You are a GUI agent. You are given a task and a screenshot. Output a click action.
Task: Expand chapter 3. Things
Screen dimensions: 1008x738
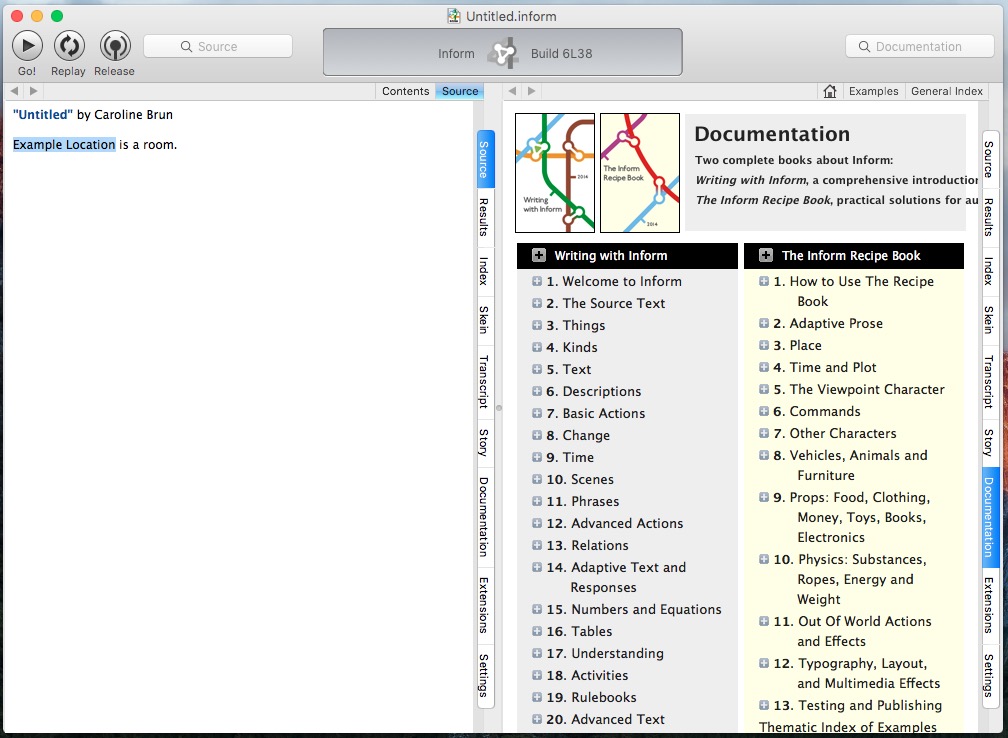(x=537, y=325)
